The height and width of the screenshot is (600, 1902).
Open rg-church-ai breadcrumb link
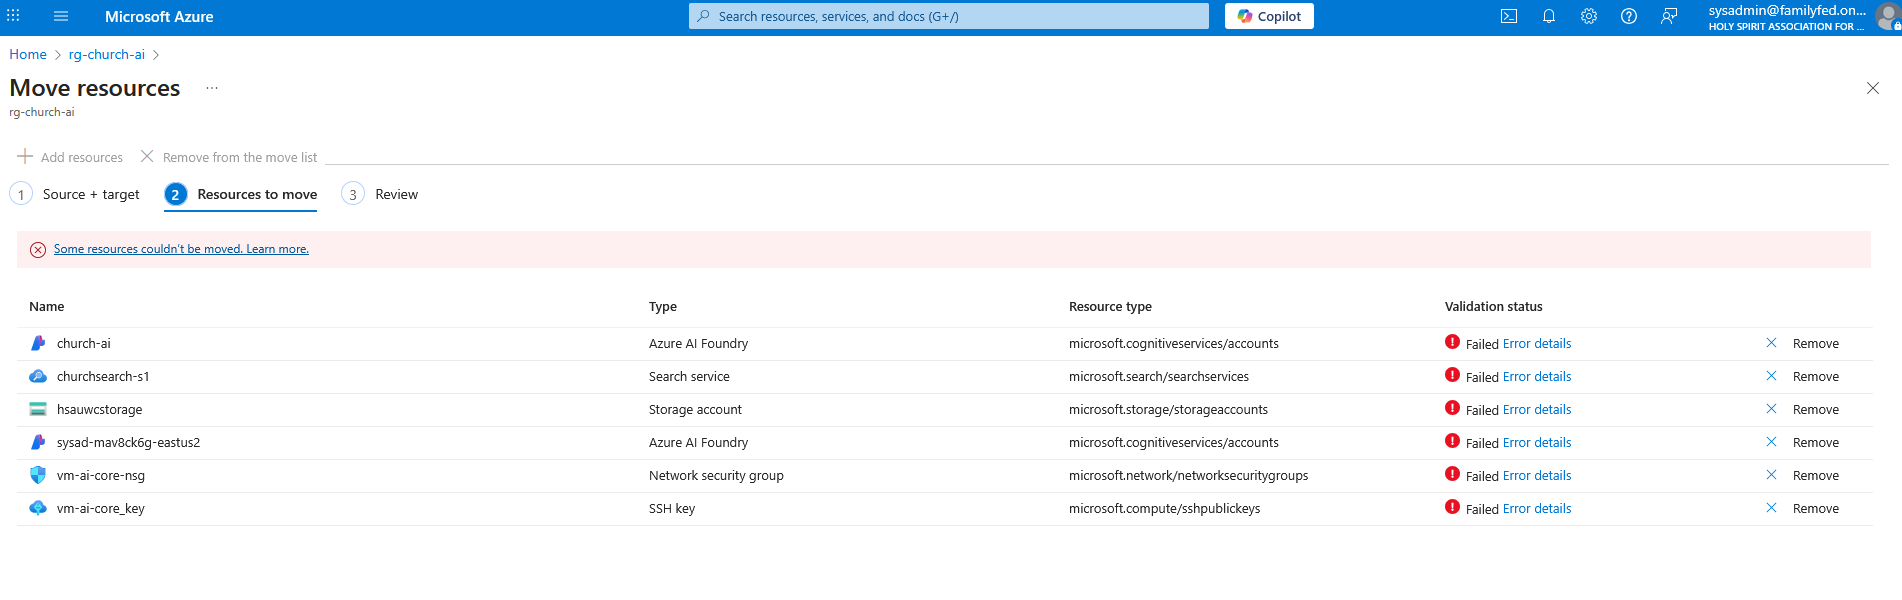point(107,54)
